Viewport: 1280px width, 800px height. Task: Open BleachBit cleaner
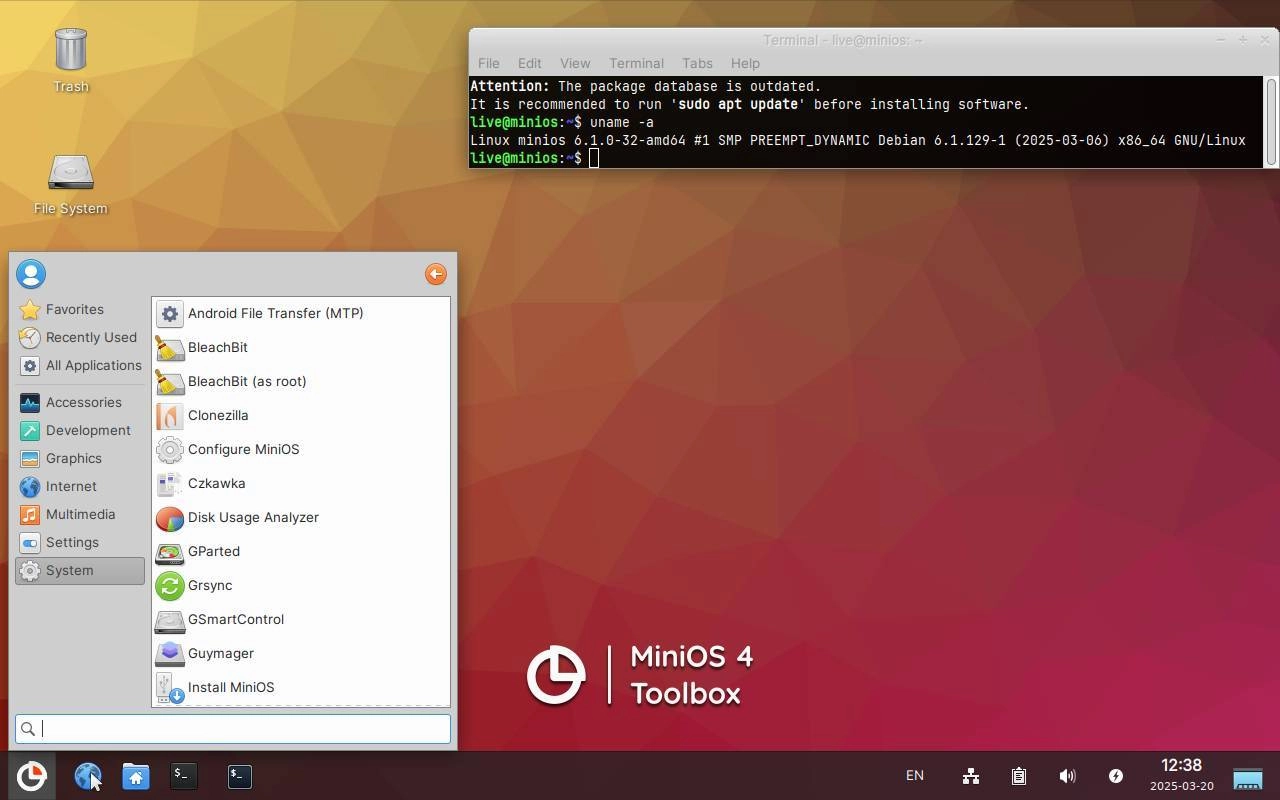[301, 347]
